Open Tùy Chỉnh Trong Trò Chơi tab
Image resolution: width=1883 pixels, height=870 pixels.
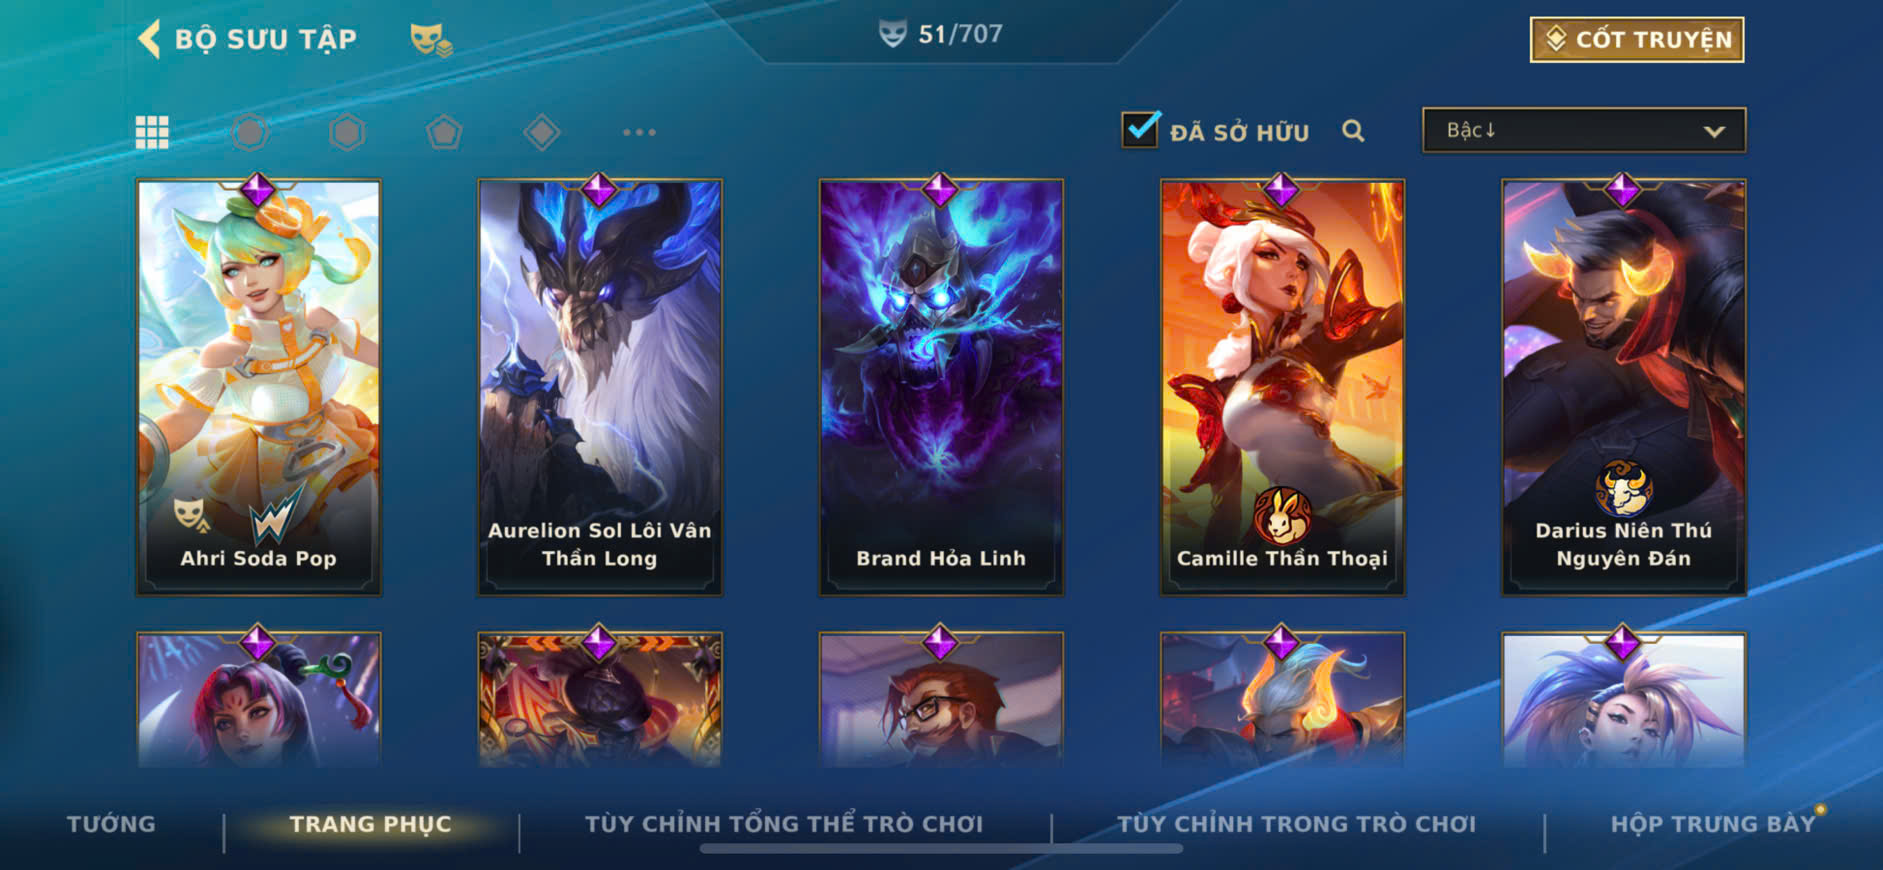click(x=1296, y=824)
